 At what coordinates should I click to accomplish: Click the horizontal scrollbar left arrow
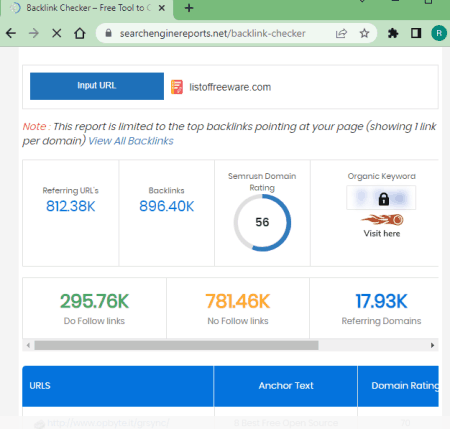point(28,345)
